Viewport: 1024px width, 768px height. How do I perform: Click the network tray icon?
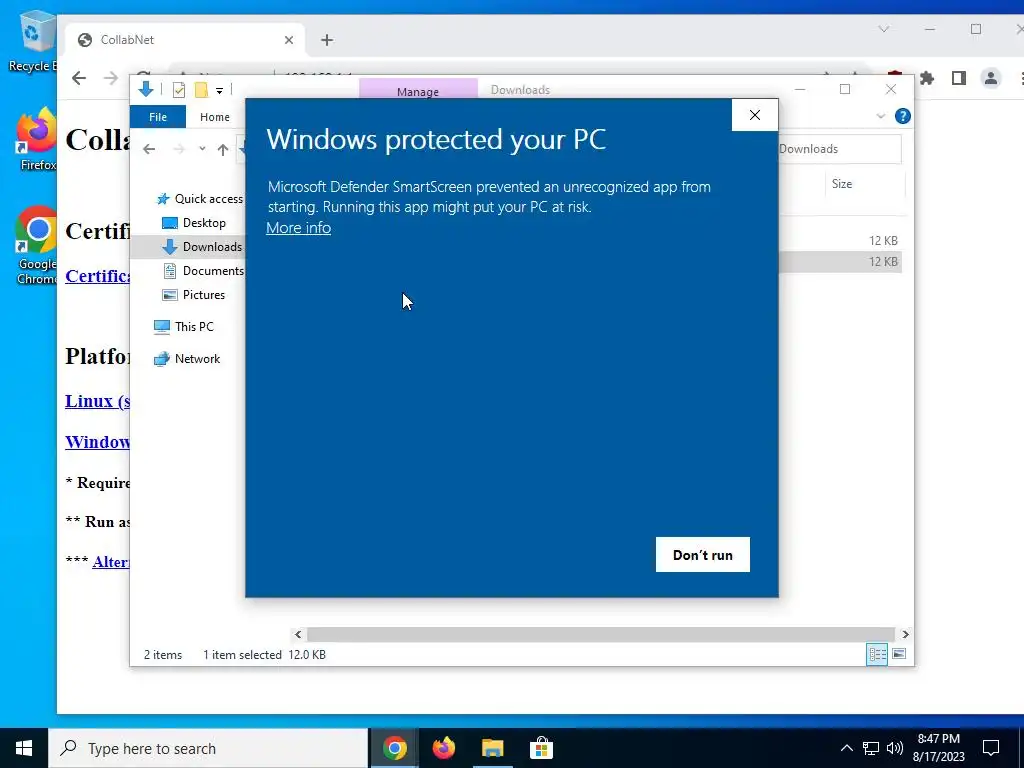871,748
